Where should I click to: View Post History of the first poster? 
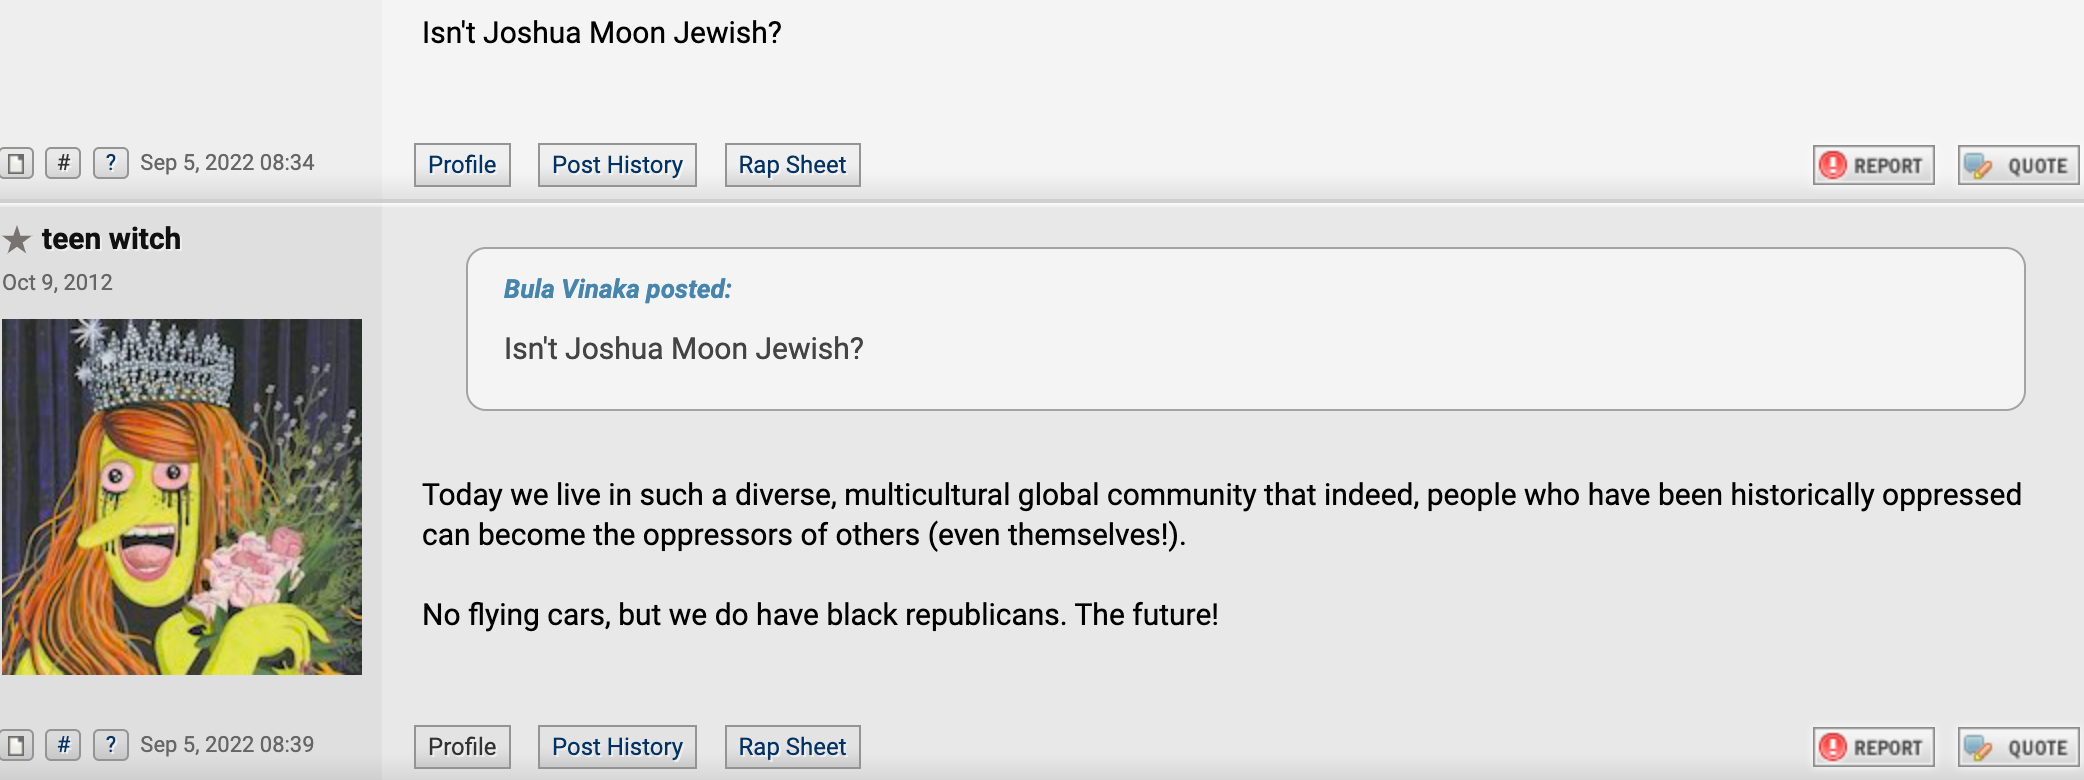click(x=617, y=165)
